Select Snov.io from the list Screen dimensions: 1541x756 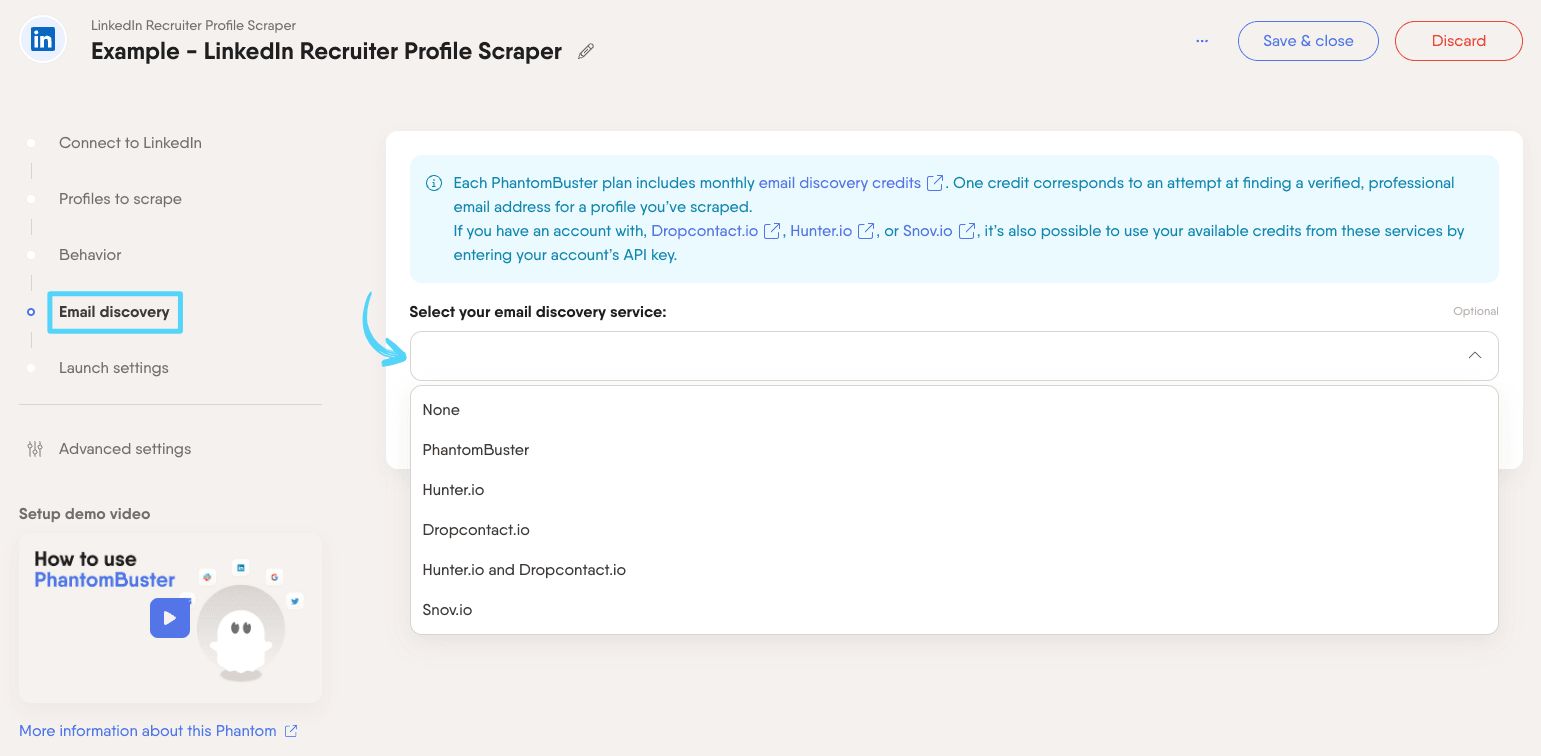[954, 610]
